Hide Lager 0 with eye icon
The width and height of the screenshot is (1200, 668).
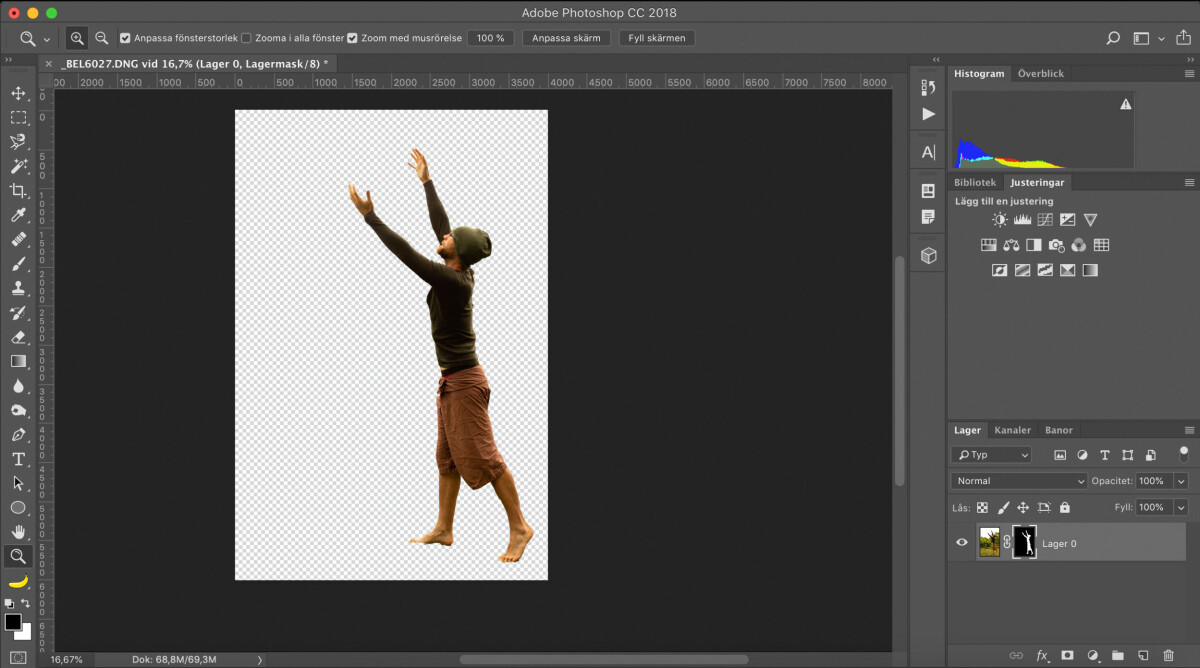pos(962,543)
